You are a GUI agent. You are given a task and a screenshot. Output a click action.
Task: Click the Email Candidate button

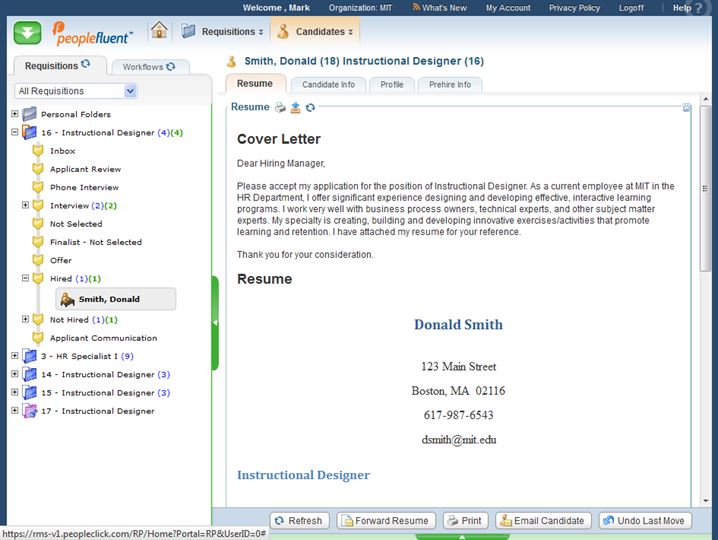[x=541, y=520]
